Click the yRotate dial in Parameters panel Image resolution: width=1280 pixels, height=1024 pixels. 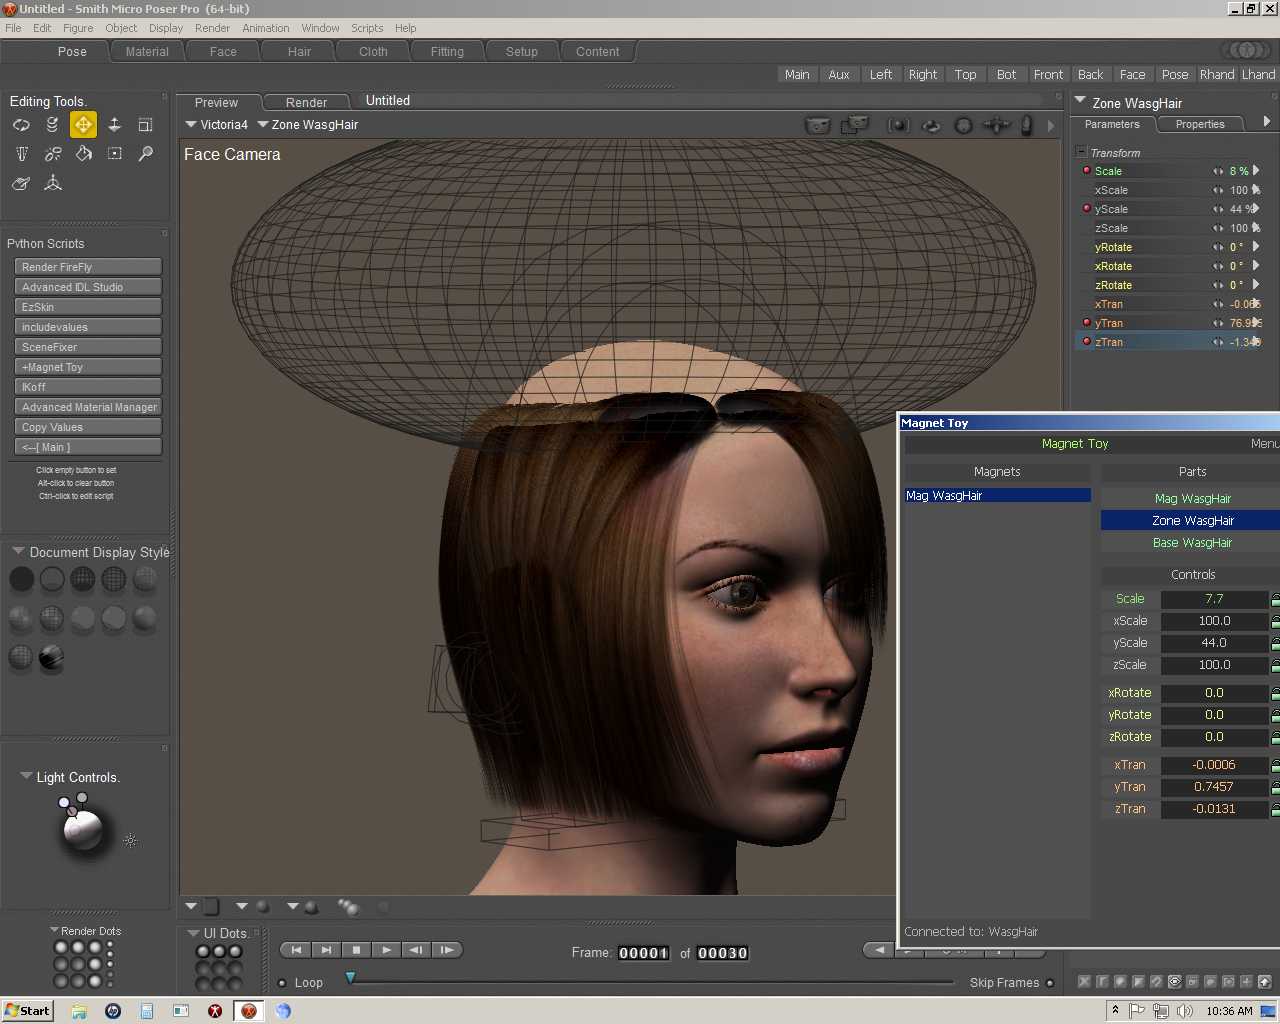(x=1218, y=247)
